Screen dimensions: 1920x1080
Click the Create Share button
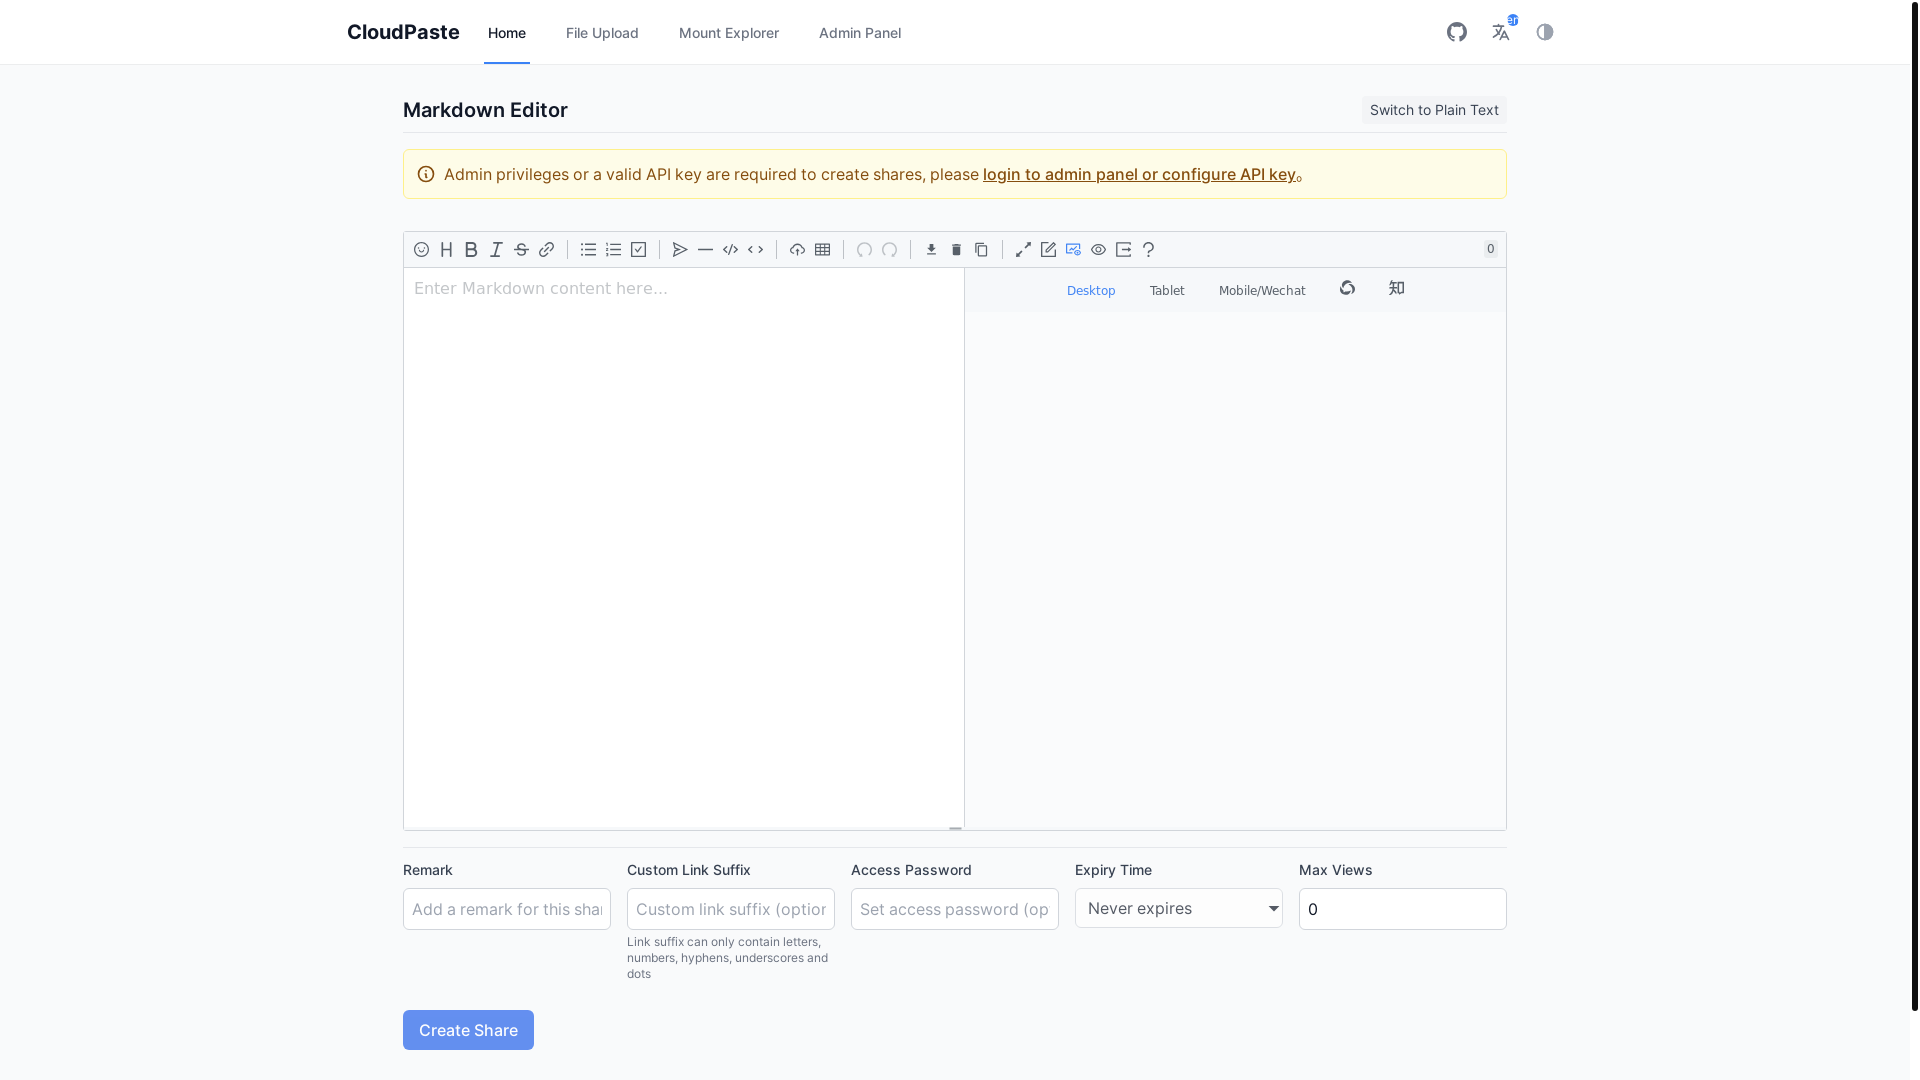[x=468, y=1030]
